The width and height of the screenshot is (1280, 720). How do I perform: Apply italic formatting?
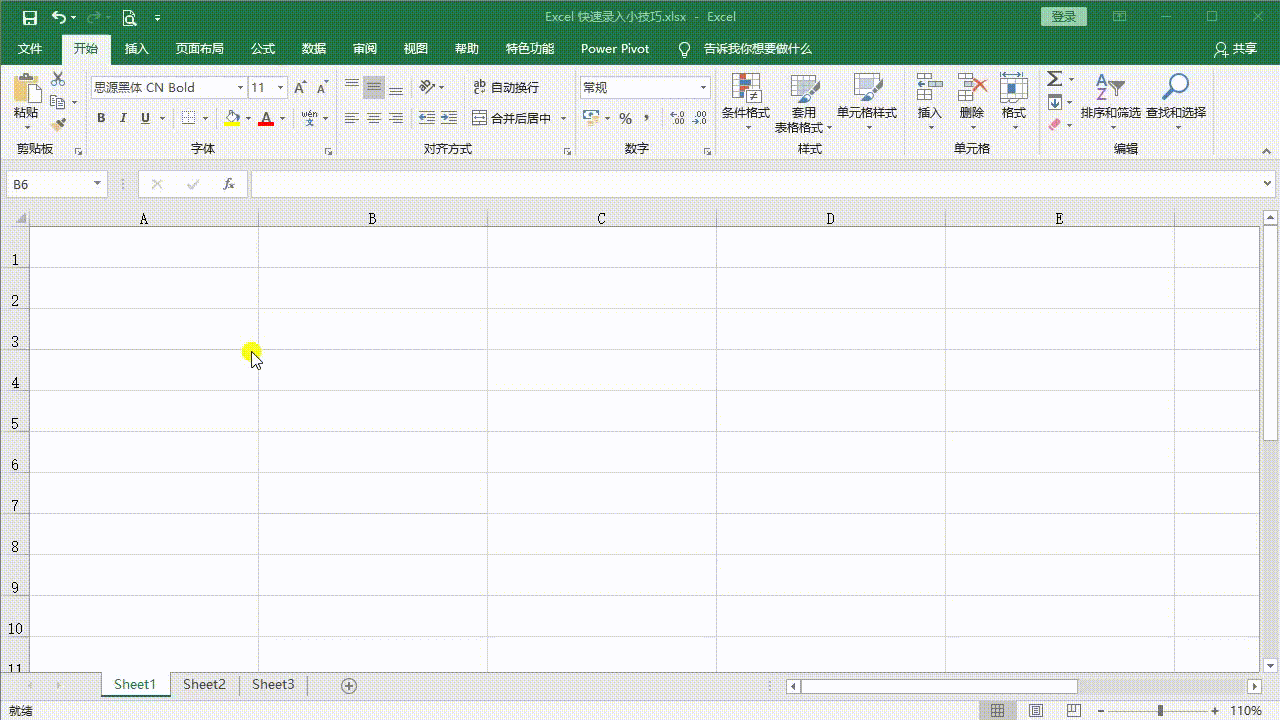point(123,117)
